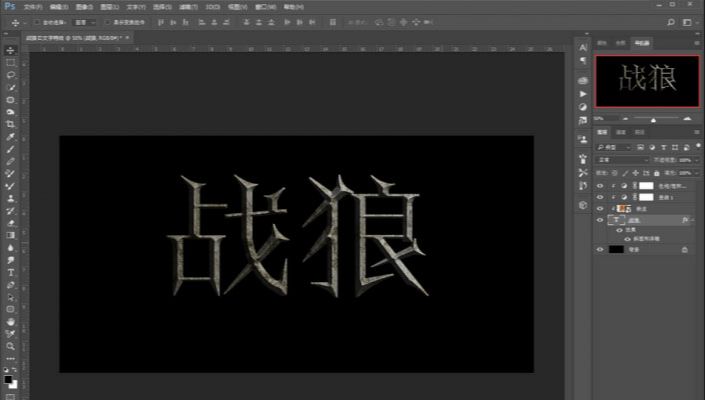Collapse effects list on 战狼 layer
The height and width of the screenshot is (400, 705).
click(x=693, y=220)
